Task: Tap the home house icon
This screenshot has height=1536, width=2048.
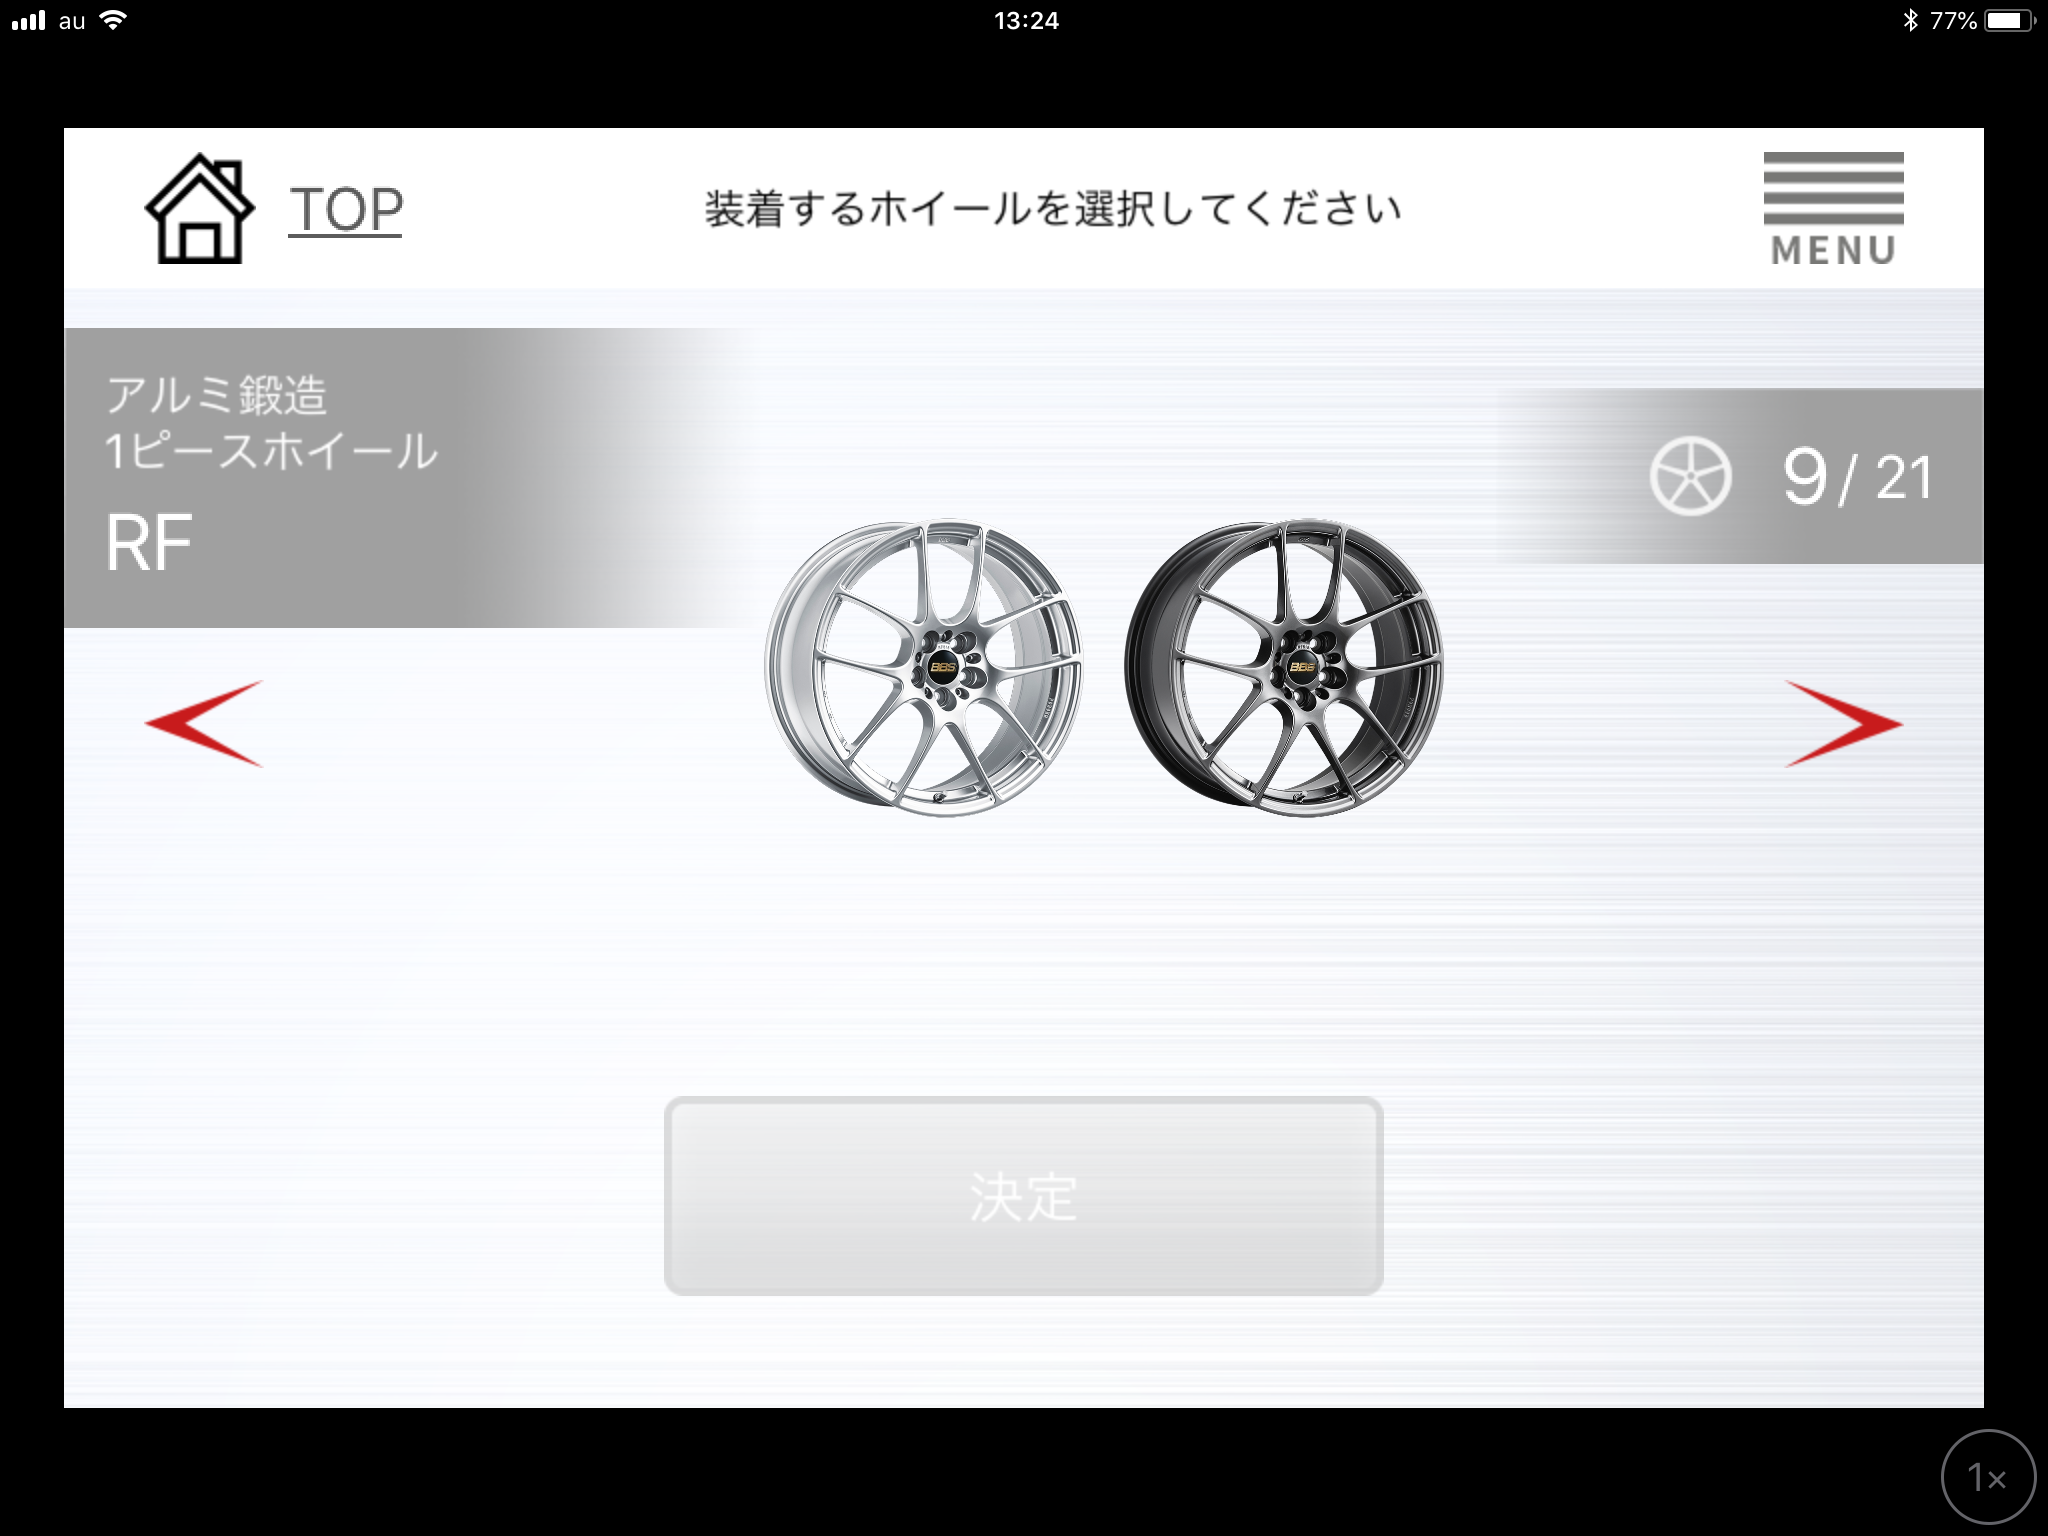Action: tap(200, 209)
